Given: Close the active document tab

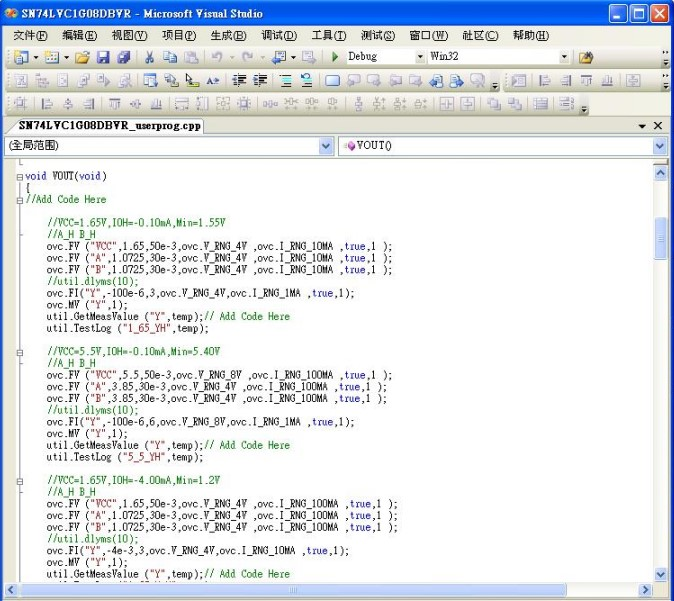Looking at the screenshot, I should 658,126.
